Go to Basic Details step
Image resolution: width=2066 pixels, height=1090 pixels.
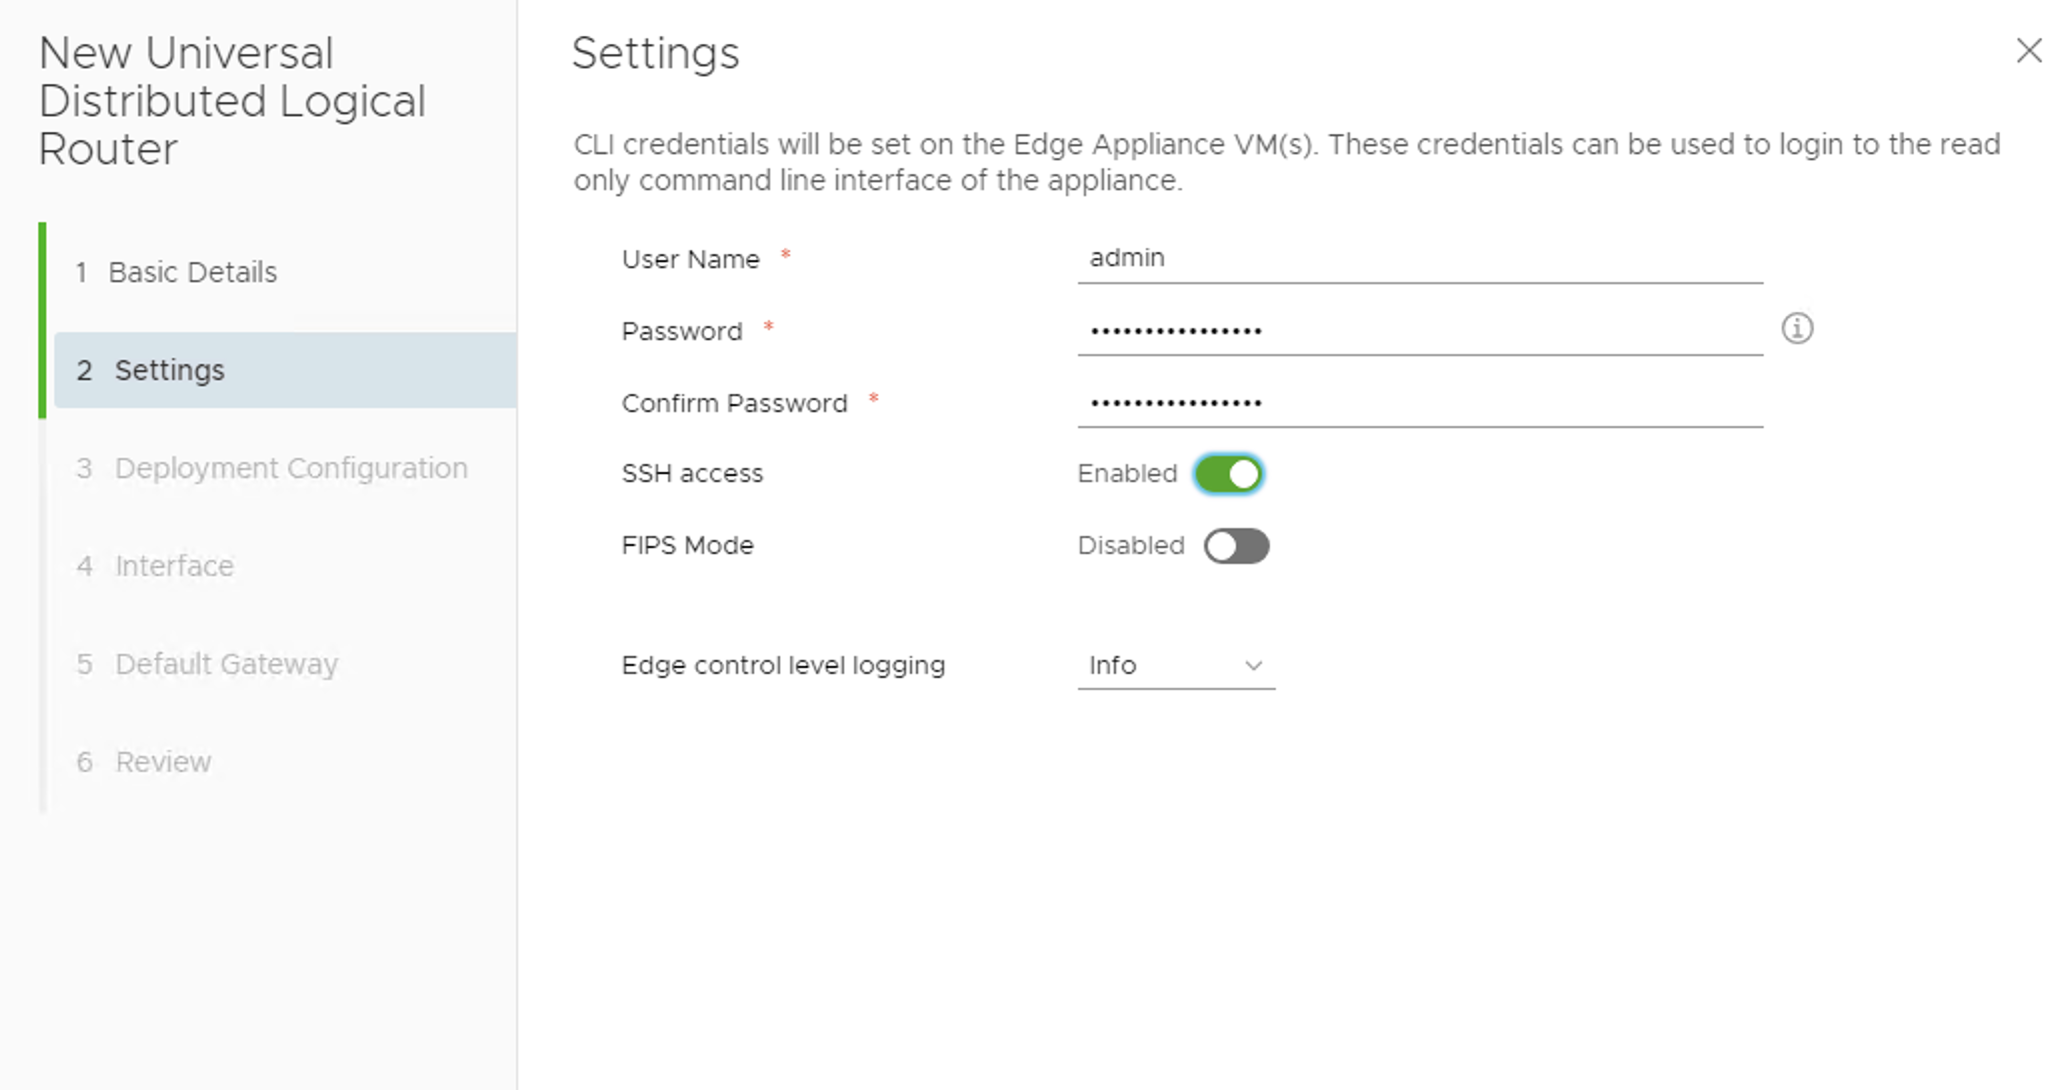click(192, 272)
